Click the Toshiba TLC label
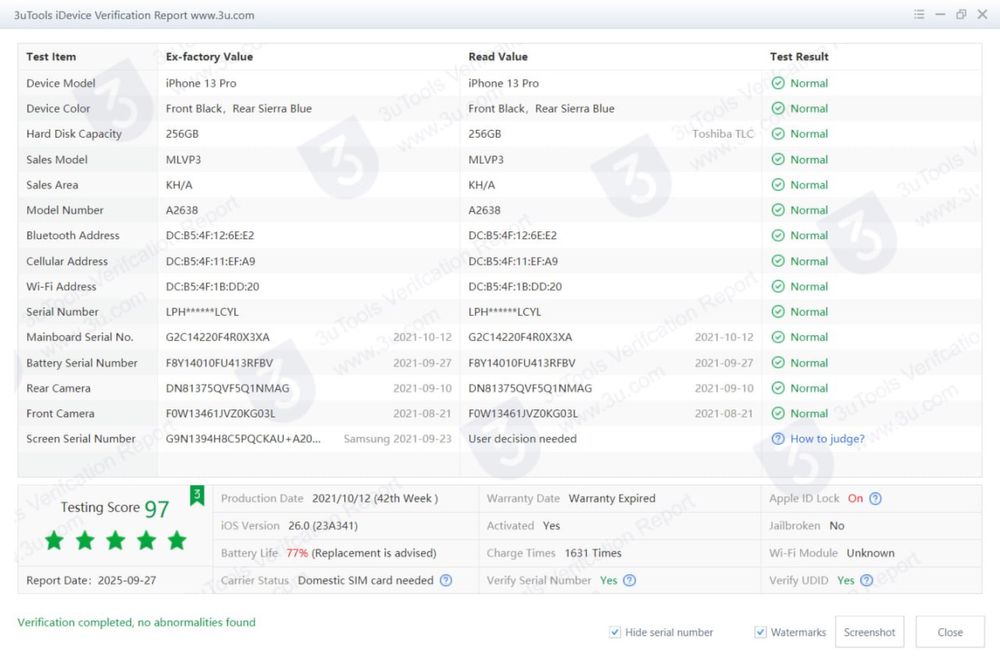 point(723,134)
